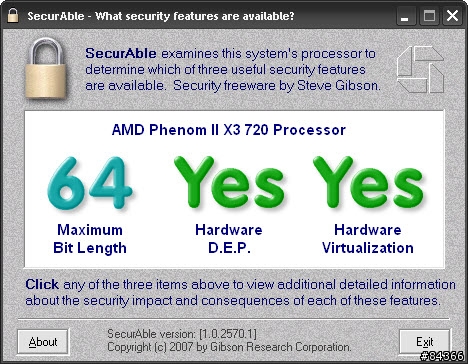This screenshot has height=364, width=468.
Task: Click the SecurAble title bar text
Action: tap(161, 16)
